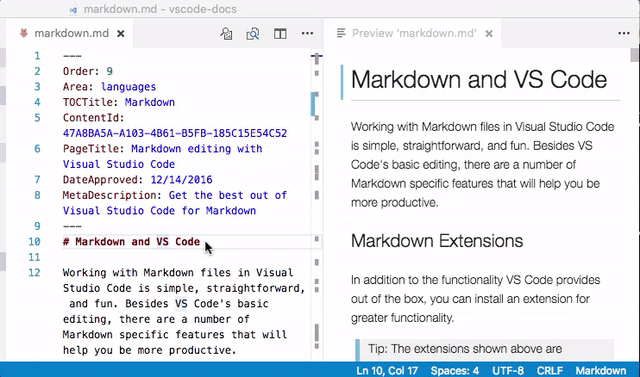Click line number 1 in gutter
Screen dimensions: 640x377
point(37,56)
